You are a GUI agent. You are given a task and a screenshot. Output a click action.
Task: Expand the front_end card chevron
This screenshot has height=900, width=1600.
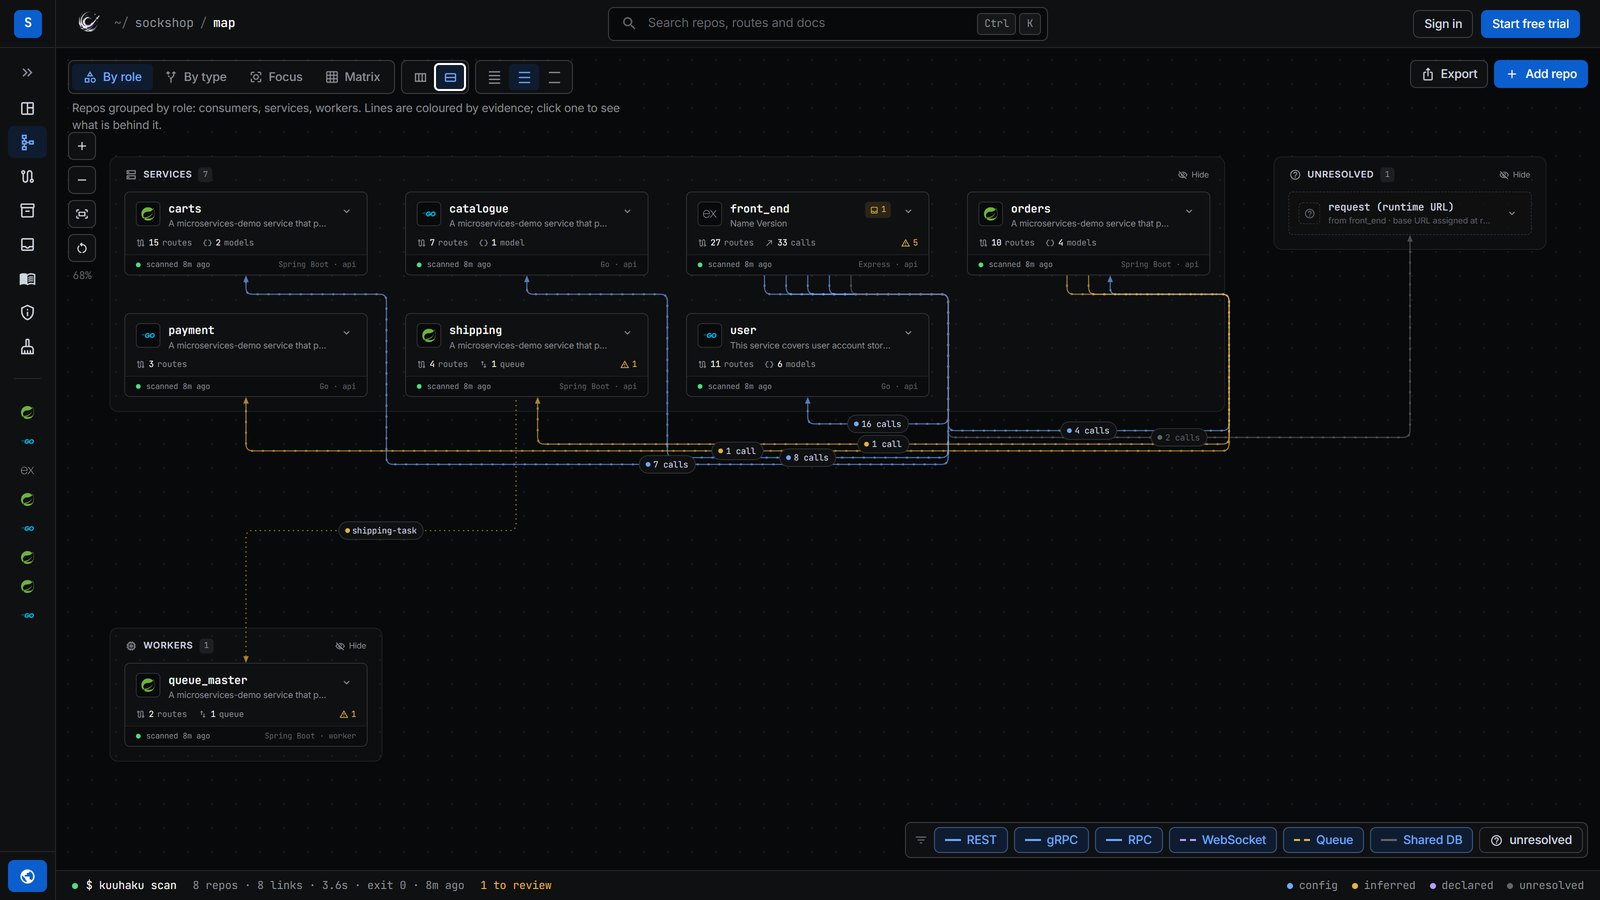(908, 211)
